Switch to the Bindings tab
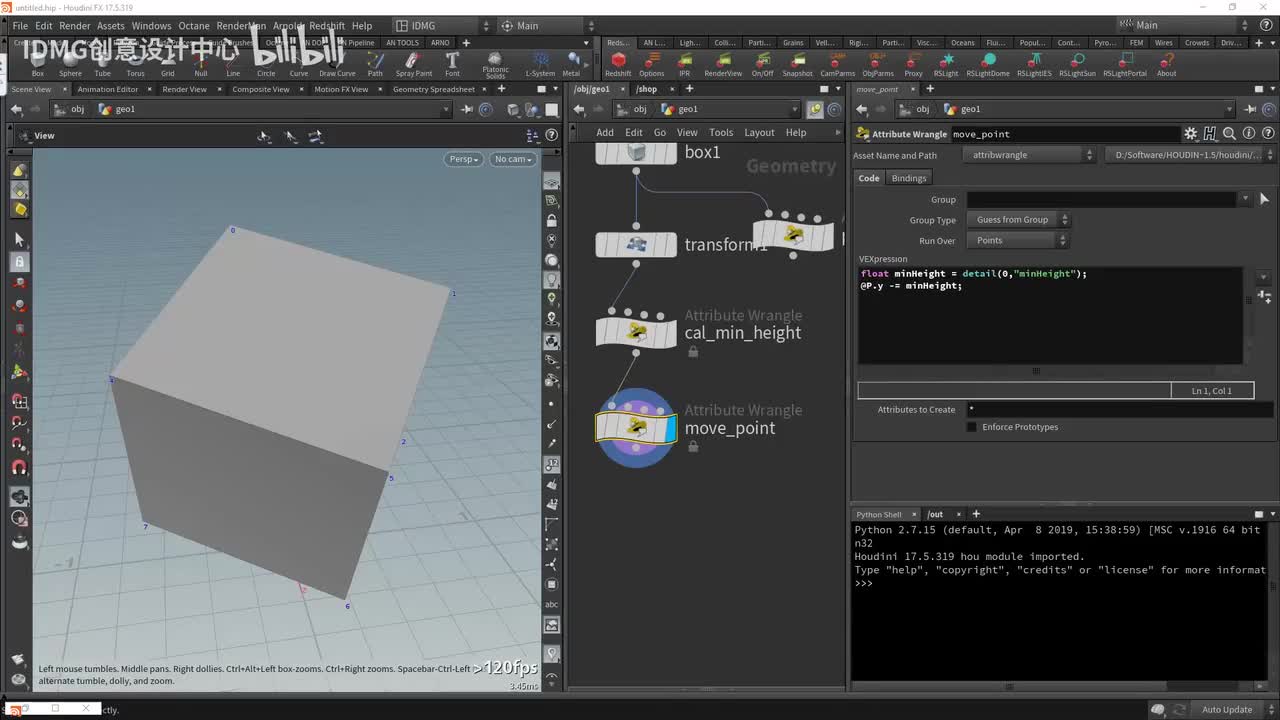Image resolution: width=1280 pixels, height=720 pixels. pyautogui.click(x=909, y=178)
